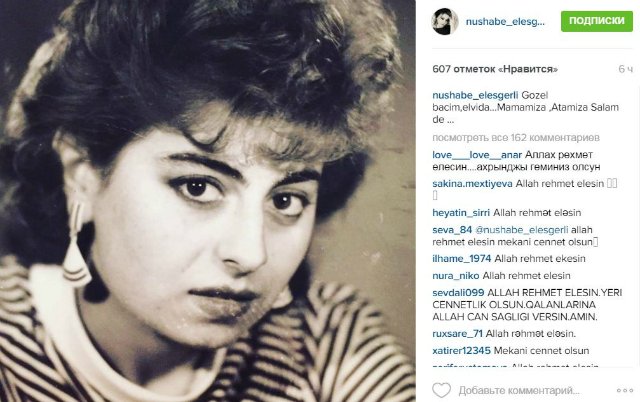Open ruxsare_71 commenter profile
The width and height of the screenshot is (640, 402).
[x=457, y=334]
